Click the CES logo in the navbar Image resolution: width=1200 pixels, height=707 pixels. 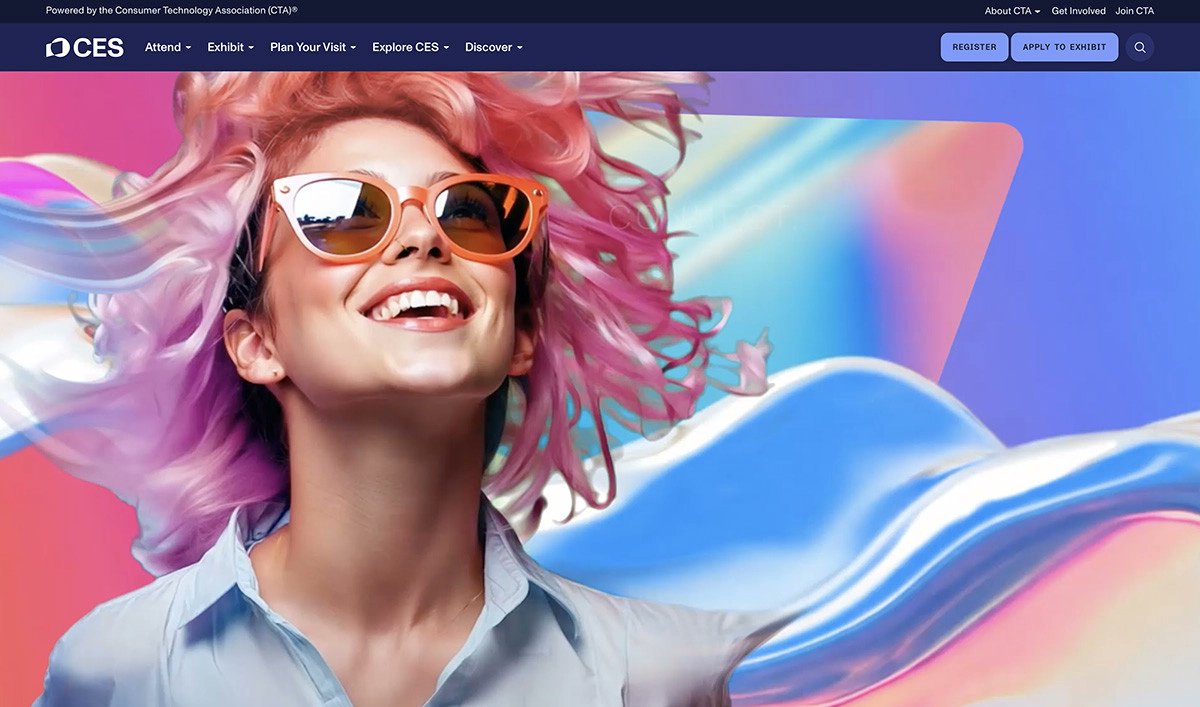85,47
